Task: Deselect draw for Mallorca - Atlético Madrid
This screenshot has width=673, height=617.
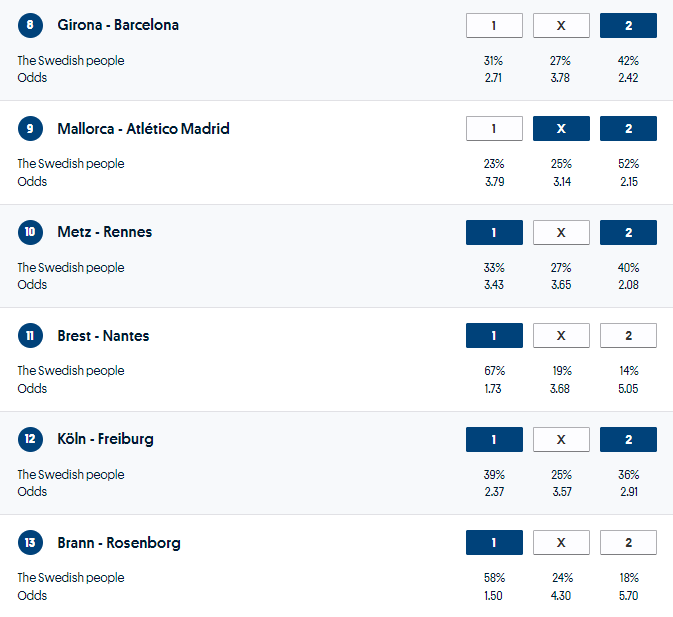Action: coord(561,129)
